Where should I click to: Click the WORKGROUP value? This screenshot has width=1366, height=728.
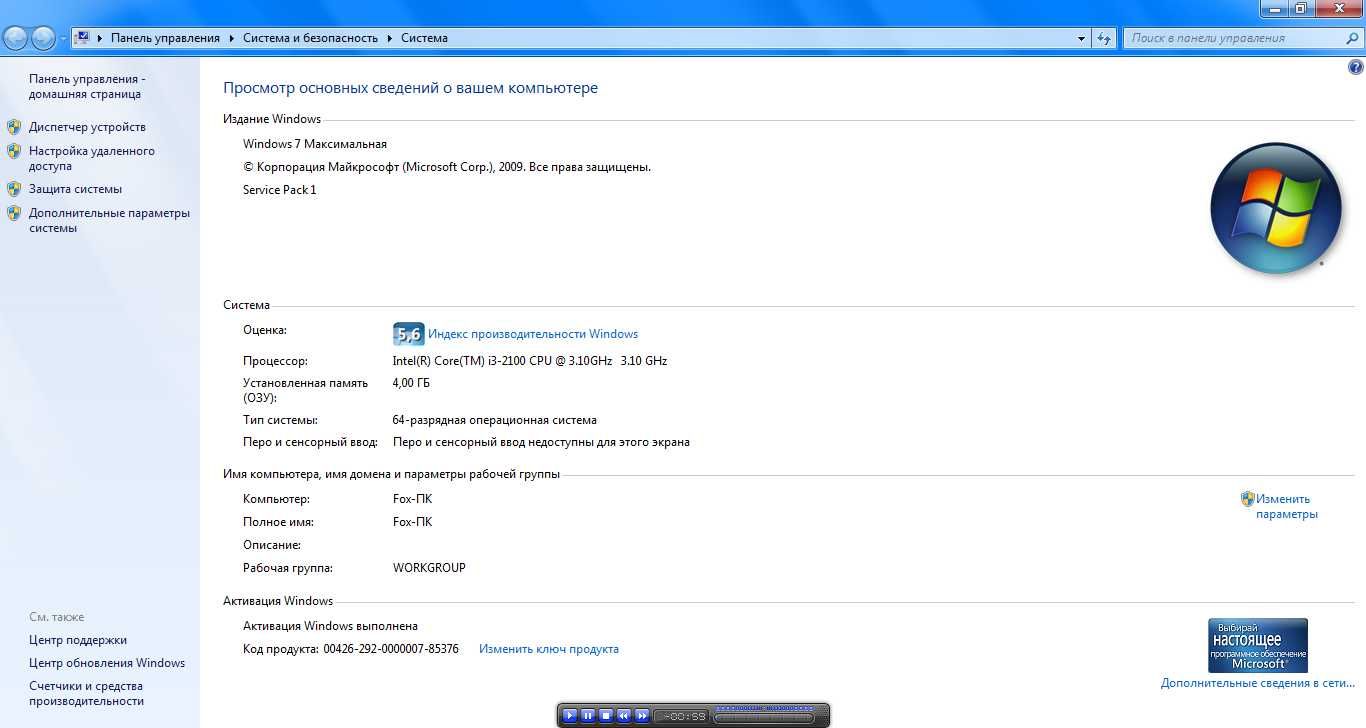pos(429,568)
